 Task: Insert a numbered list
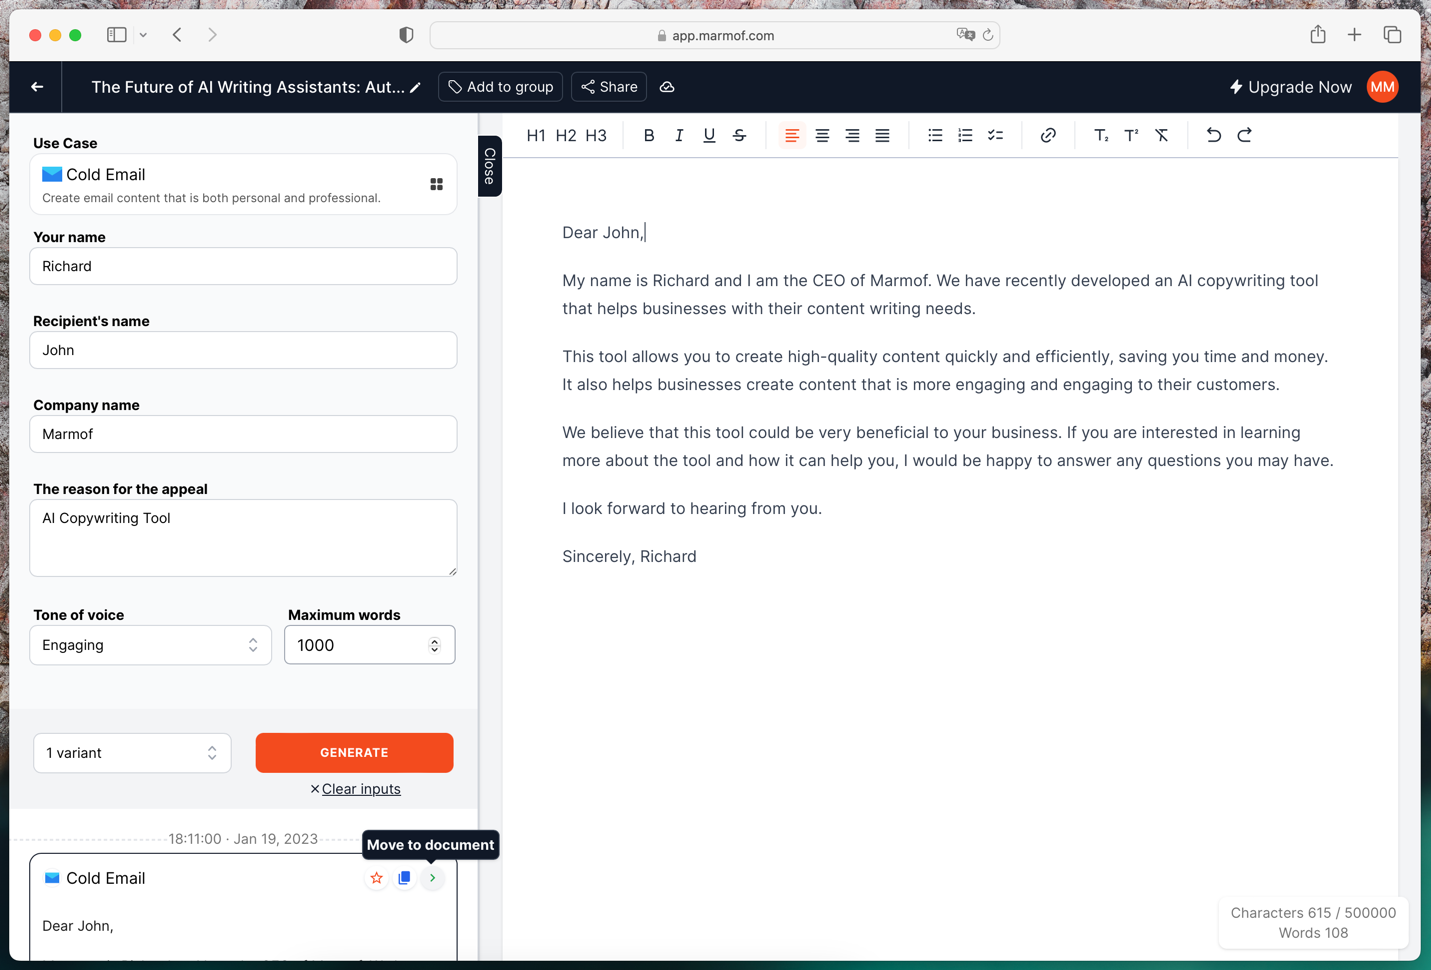click(965, 135)
